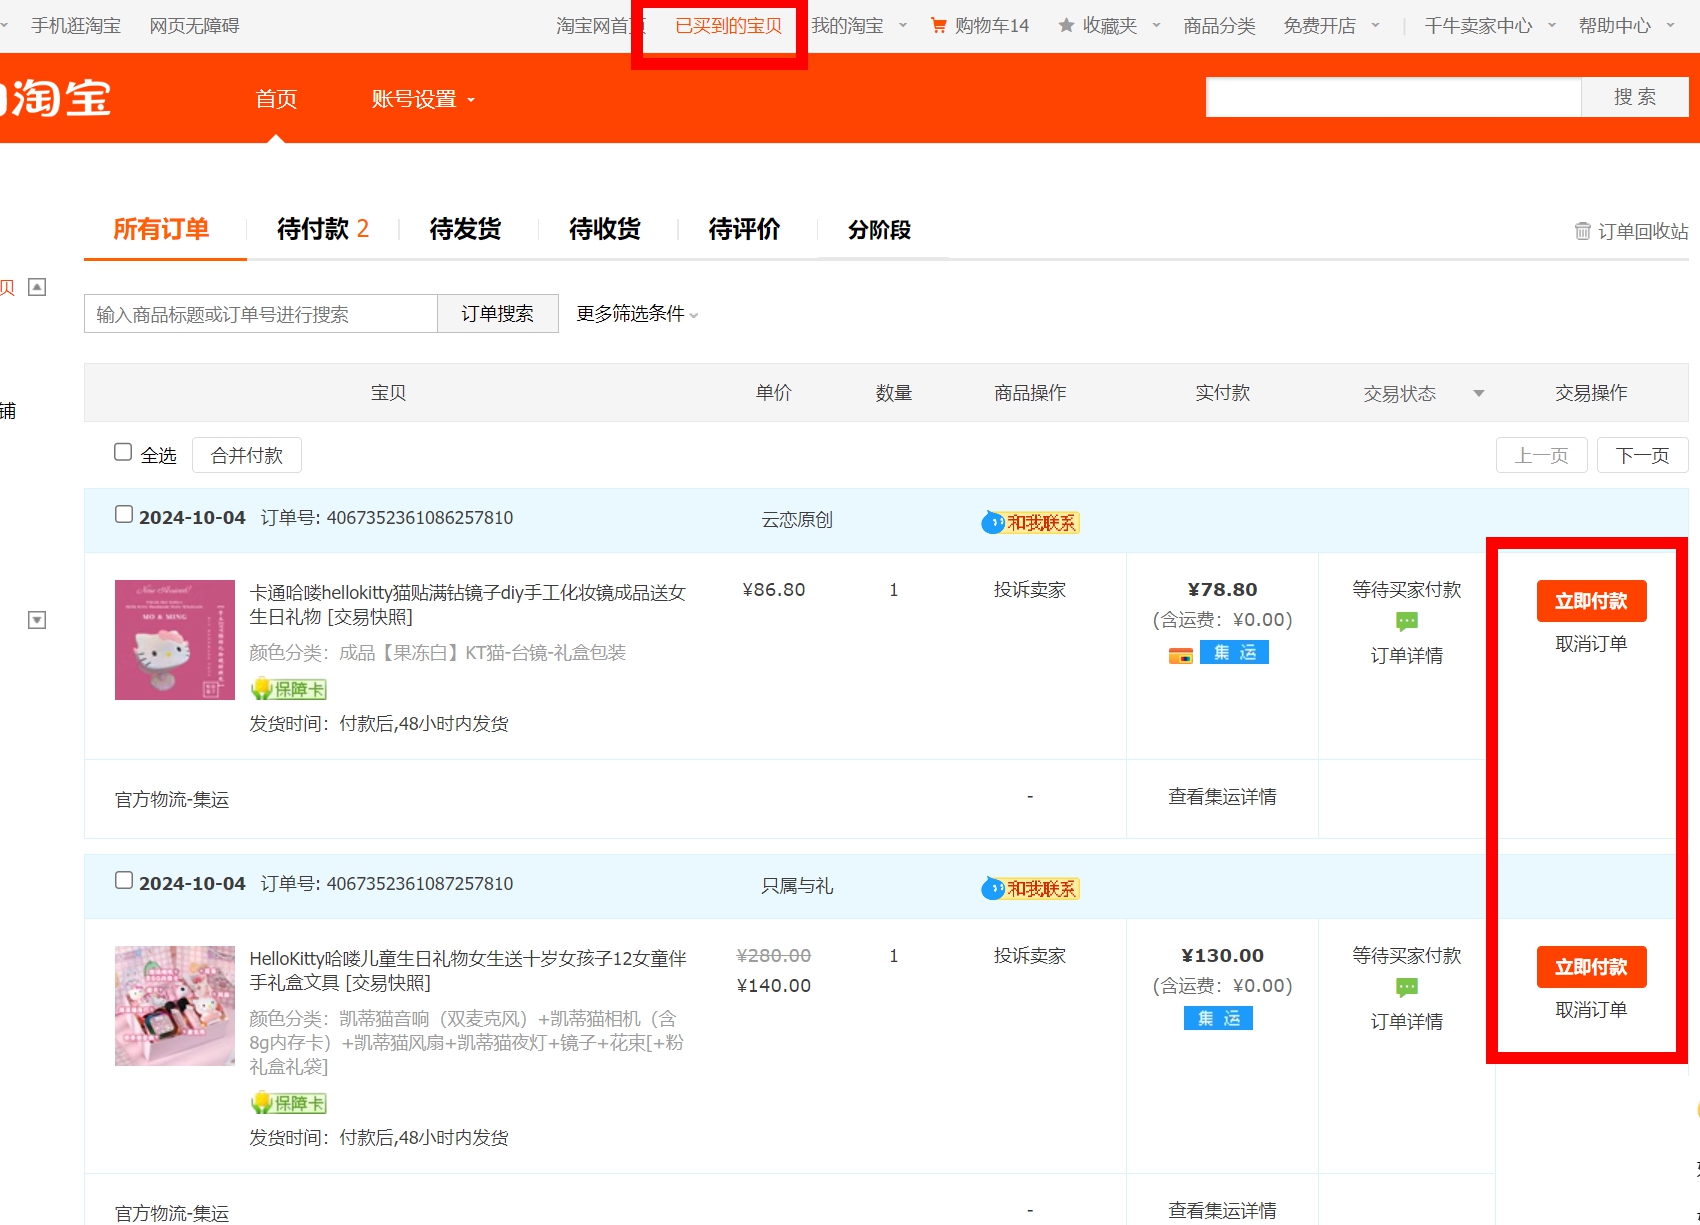Image resolution: width=1700 pixels, height=1225 pixels.
Task: Open the HelloKitty gift box thumbnail
Action: [x=175, y=1006]
